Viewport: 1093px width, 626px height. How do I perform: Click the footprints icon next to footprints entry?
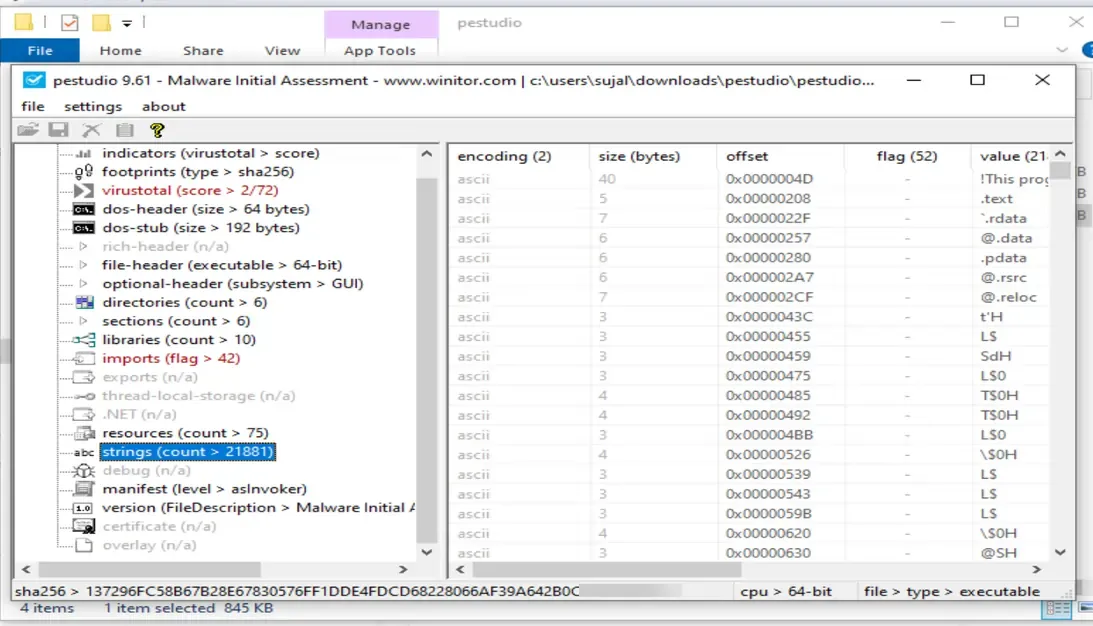pyautogui.click(x=85, y=171)
